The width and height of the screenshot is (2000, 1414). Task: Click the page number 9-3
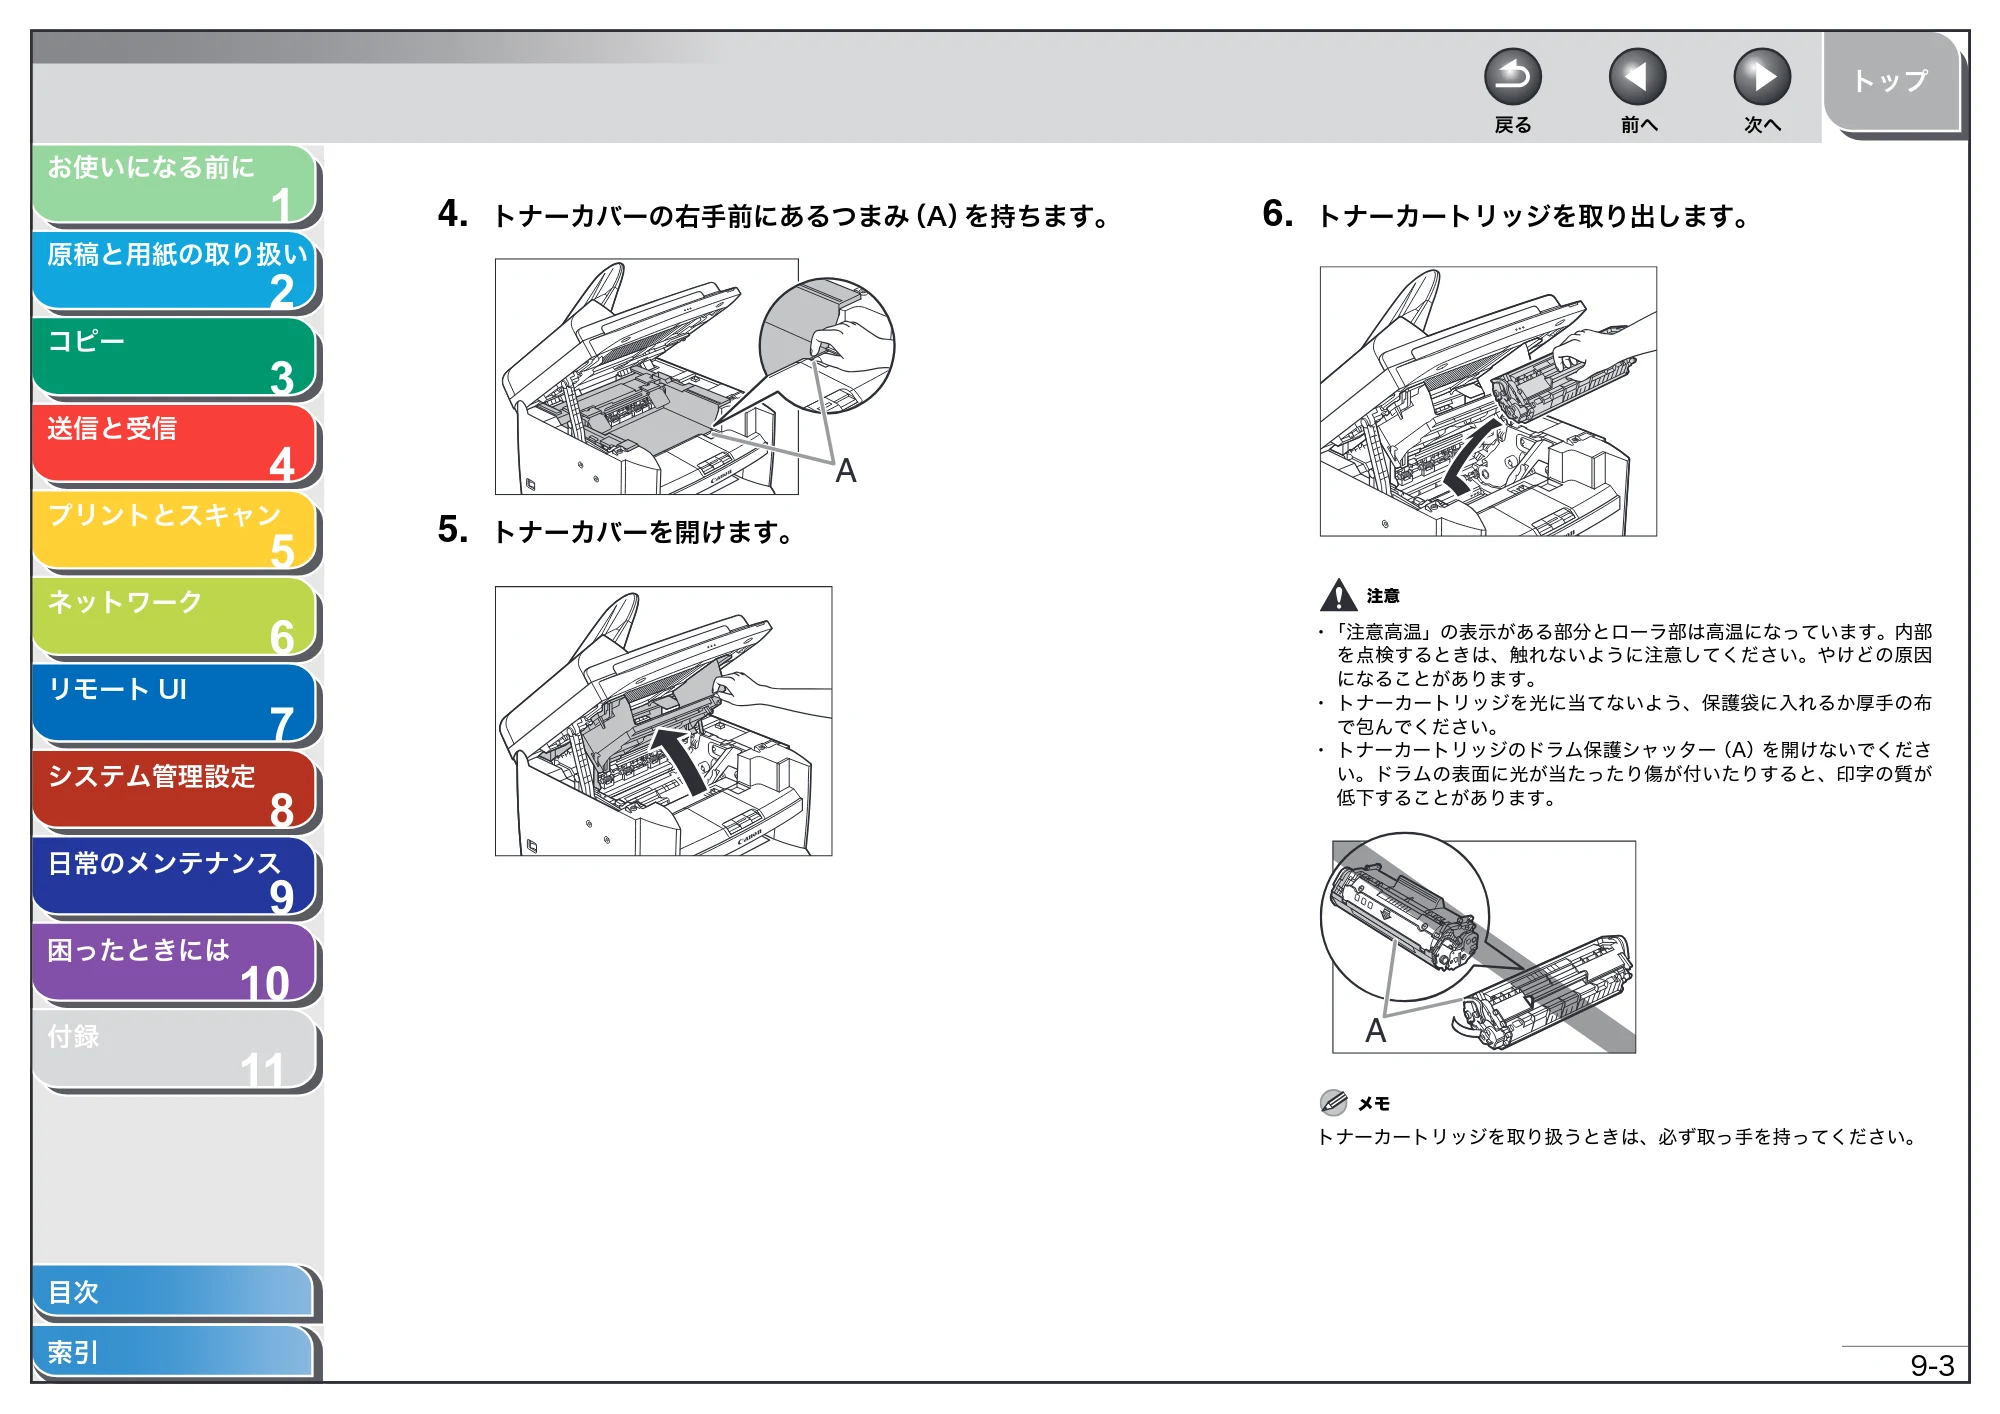tap(1932, 1365)
